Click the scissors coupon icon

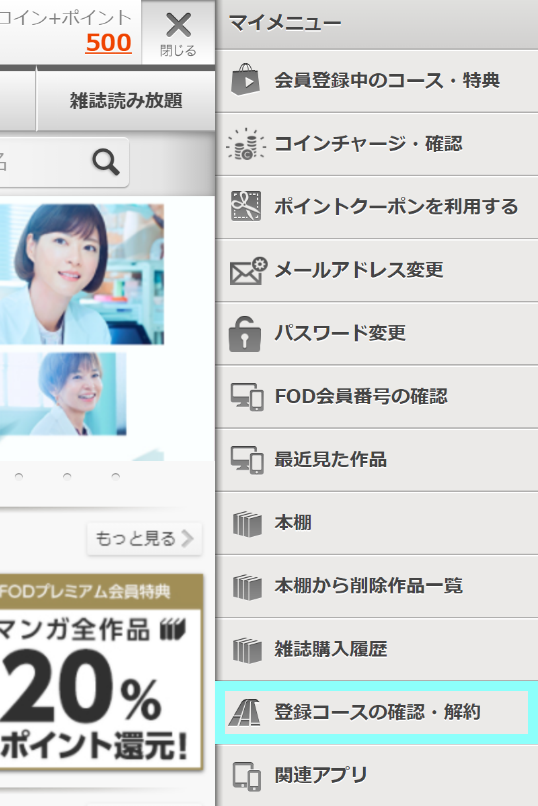click(246, 206)
